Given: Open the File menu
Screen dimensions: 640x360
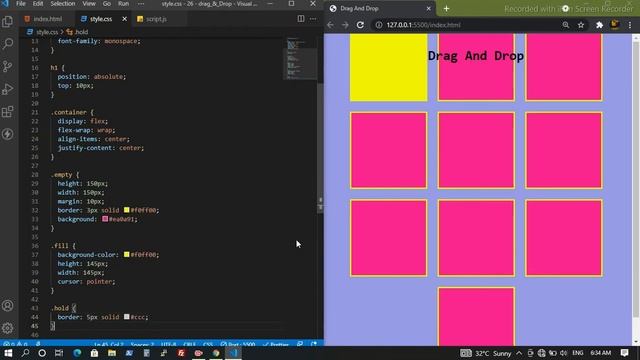Looking at the screenshot, I should [x=21, y=4].
